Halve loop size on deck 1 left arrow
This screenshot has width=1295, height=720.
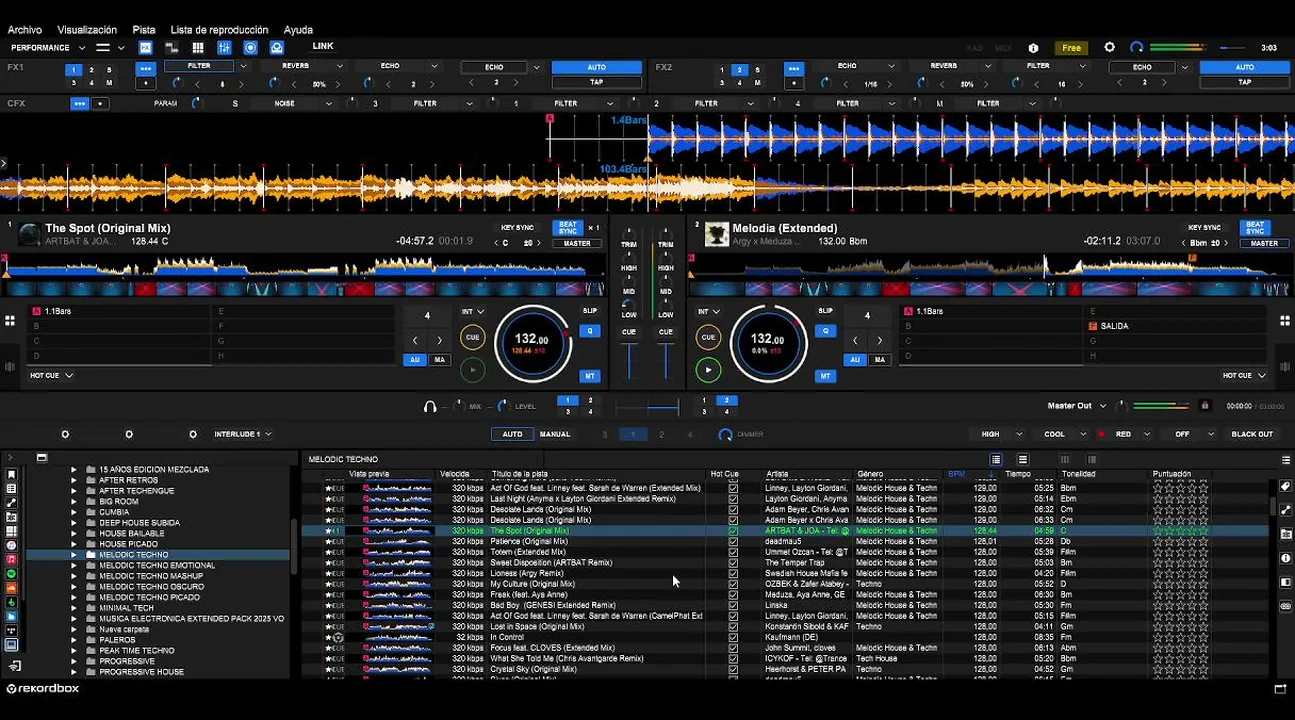click(x=415, y=340)
